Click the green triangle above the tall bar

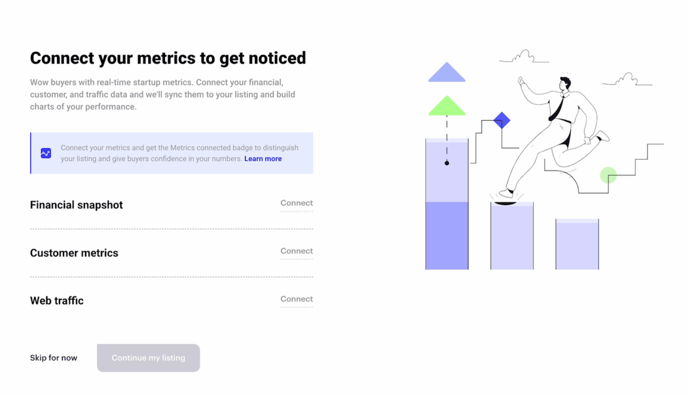pos(447,106)
